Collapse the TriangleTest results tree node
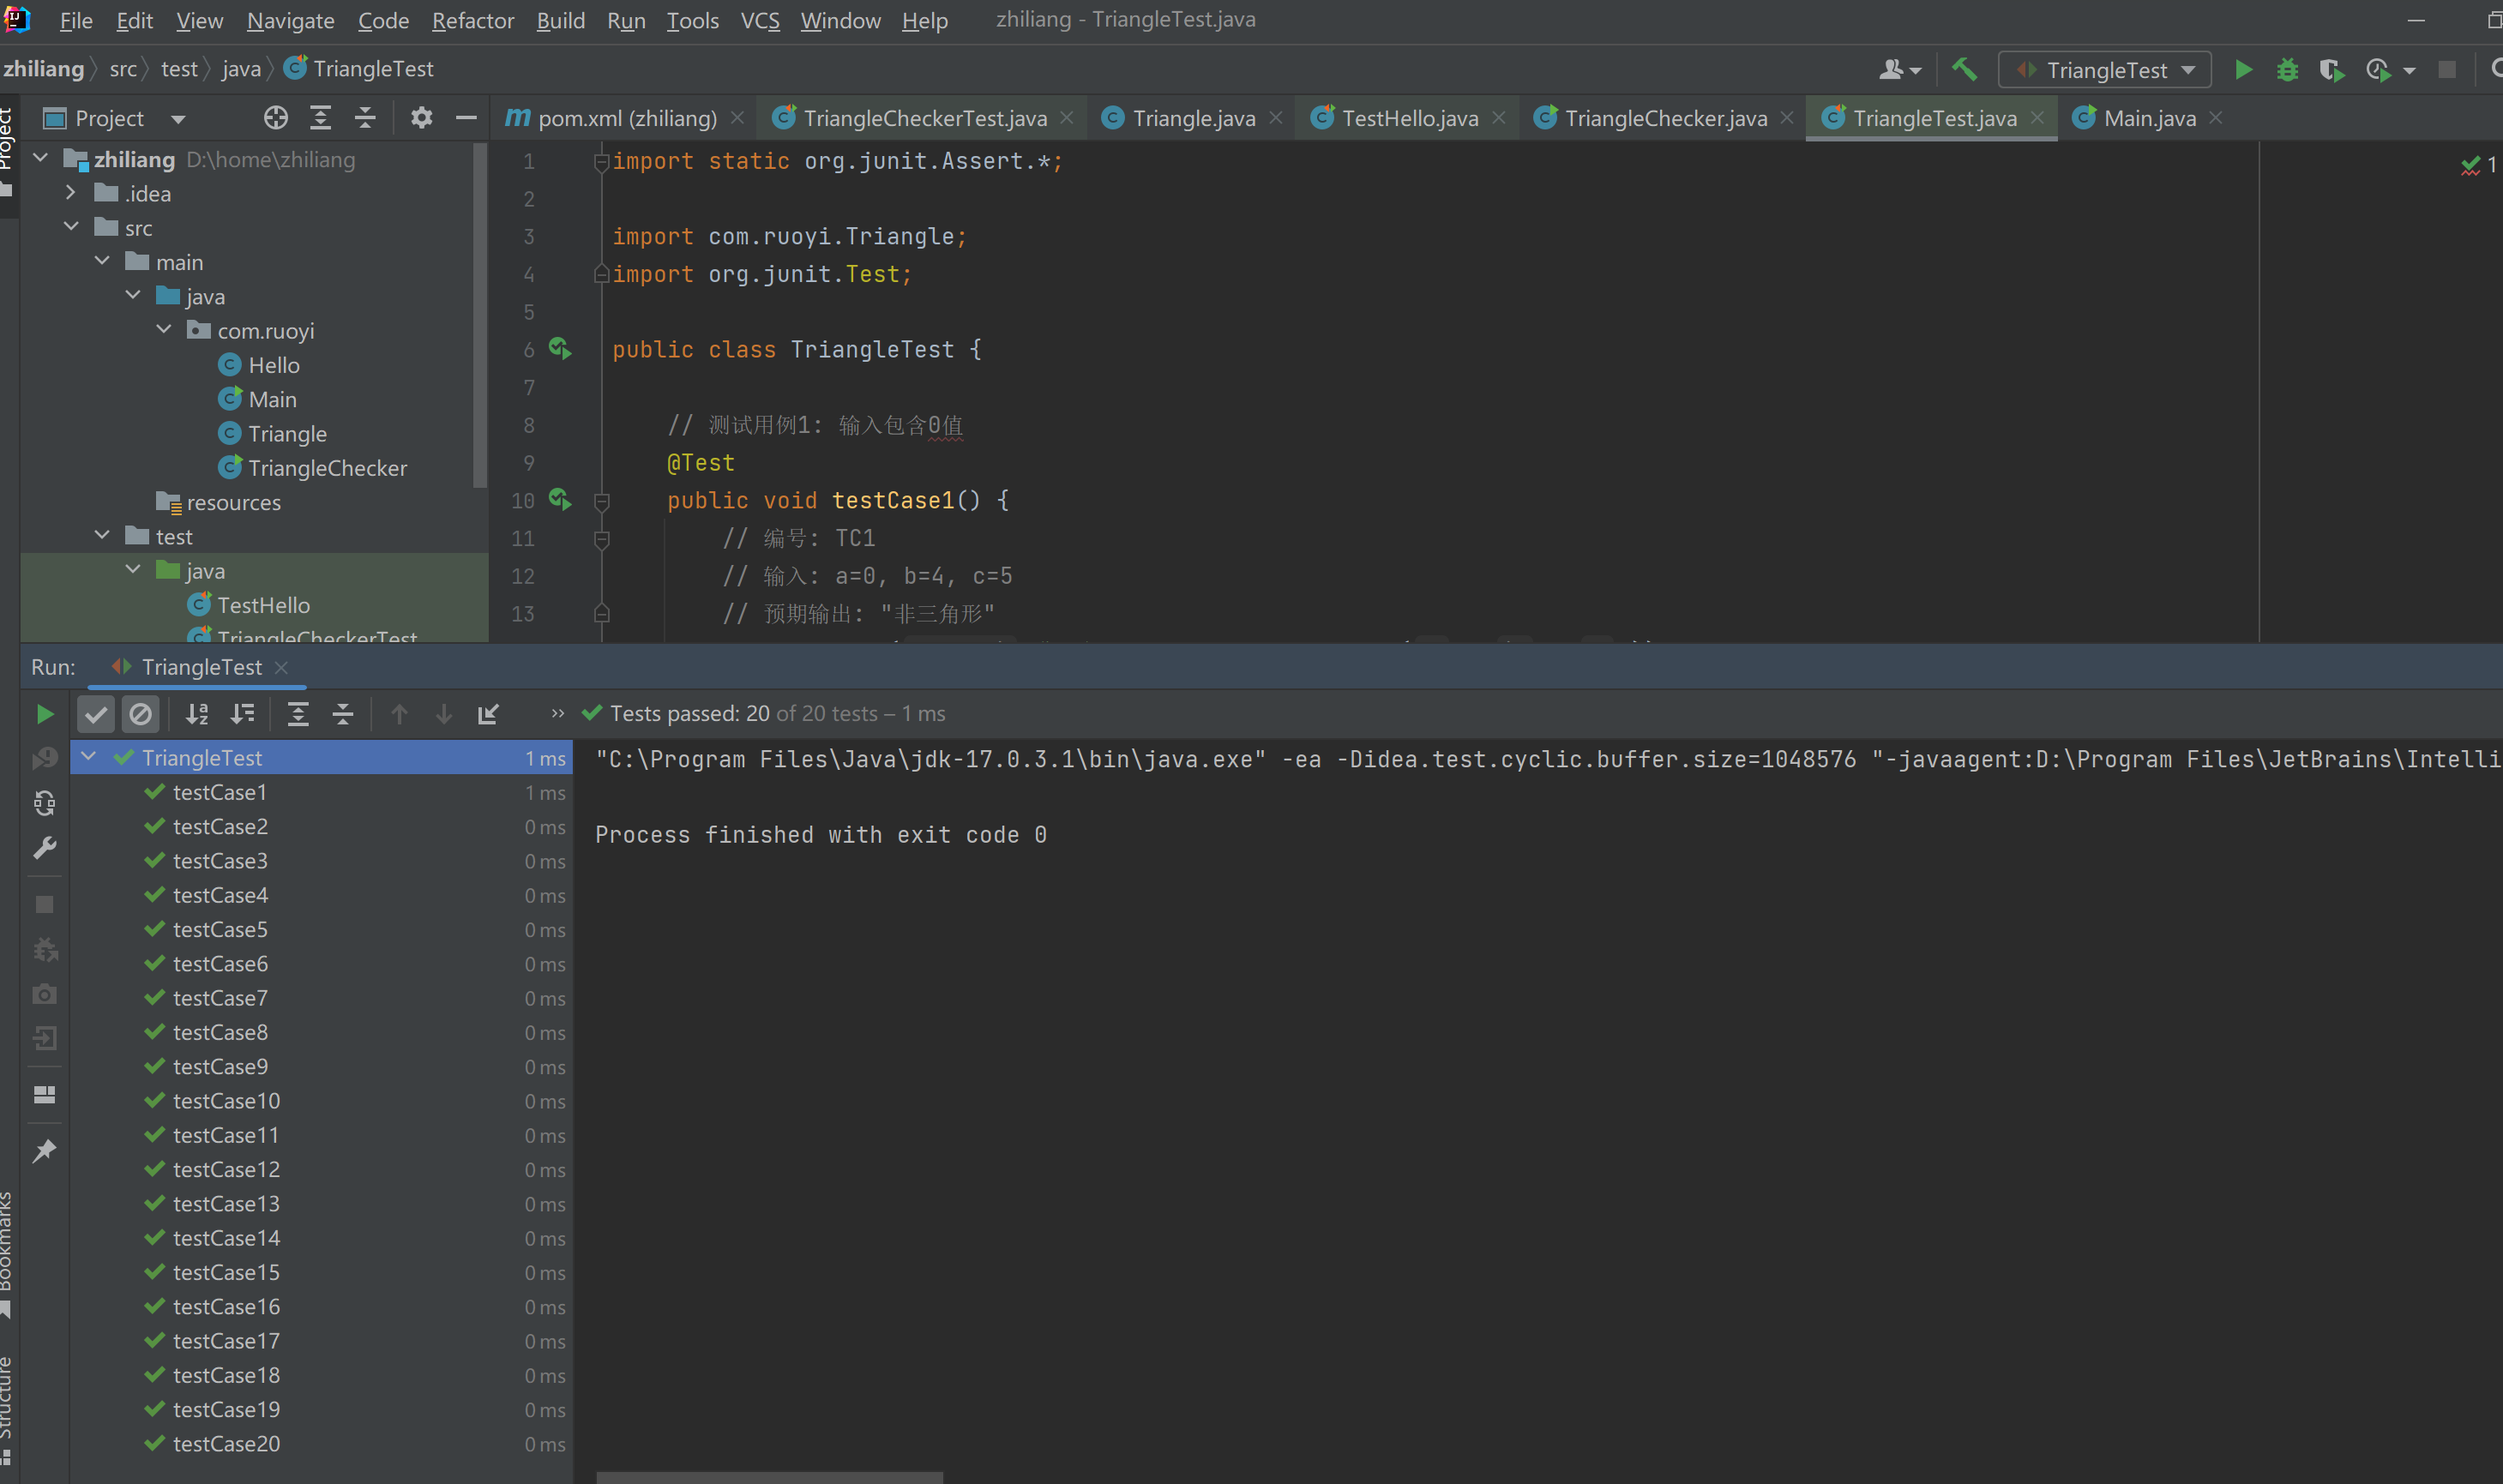 click(89, 757)
